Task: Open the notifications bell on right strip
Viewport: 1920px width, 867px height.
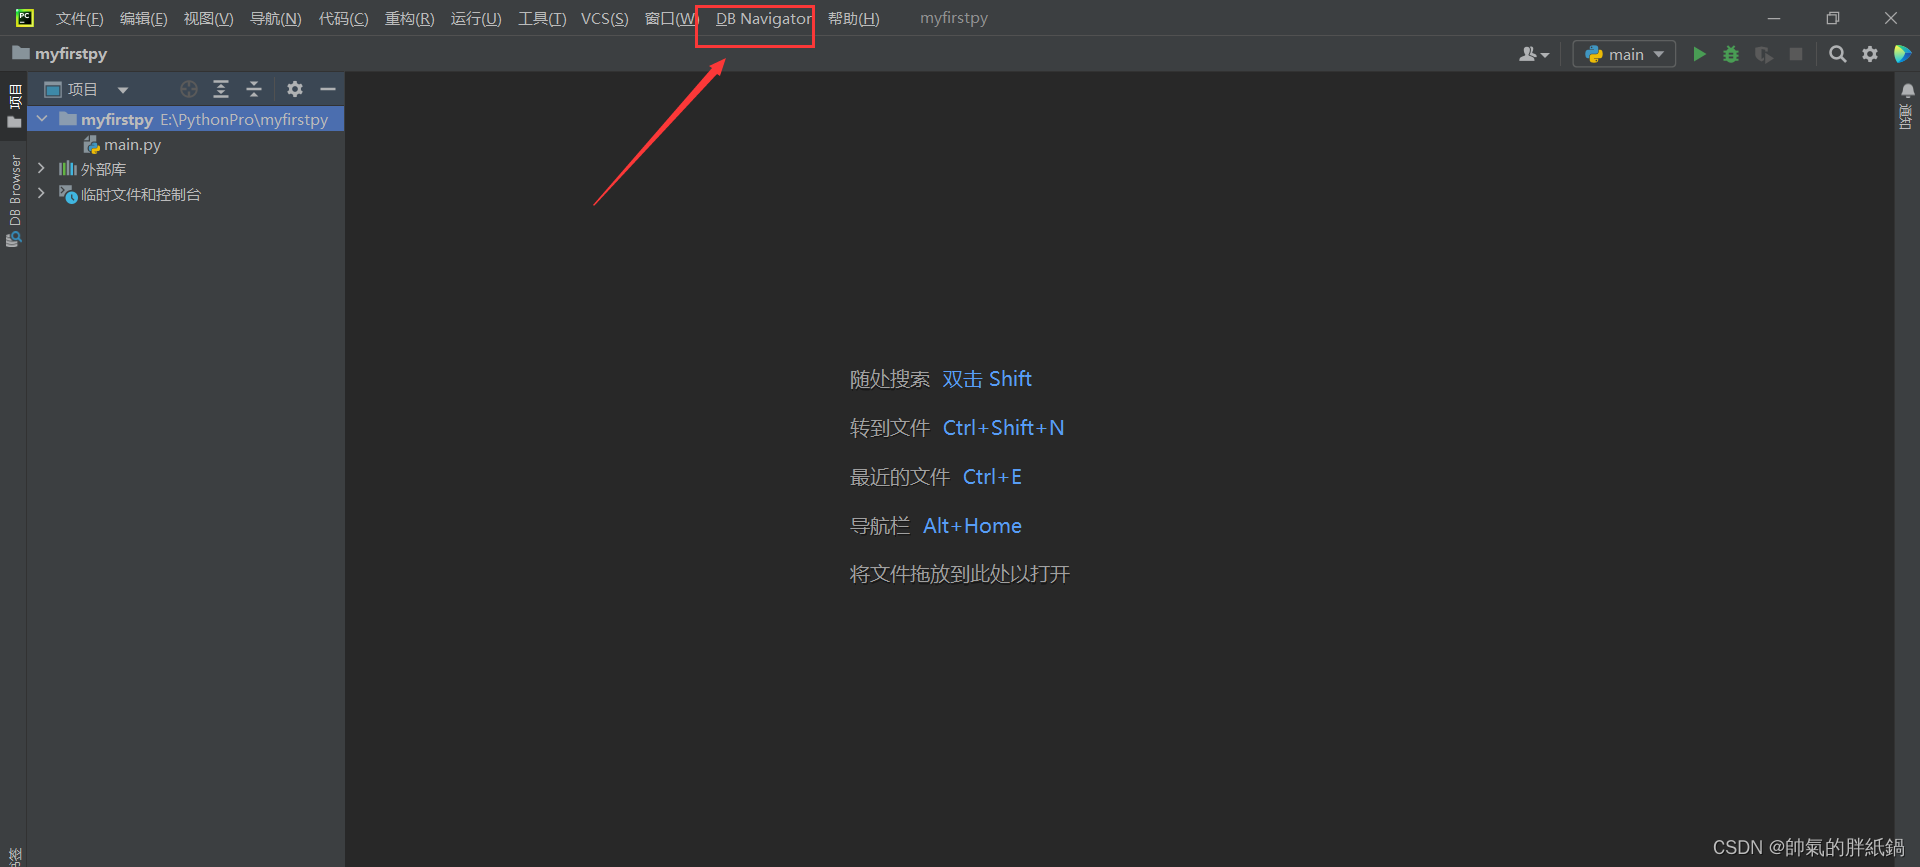Action: 1908,91
